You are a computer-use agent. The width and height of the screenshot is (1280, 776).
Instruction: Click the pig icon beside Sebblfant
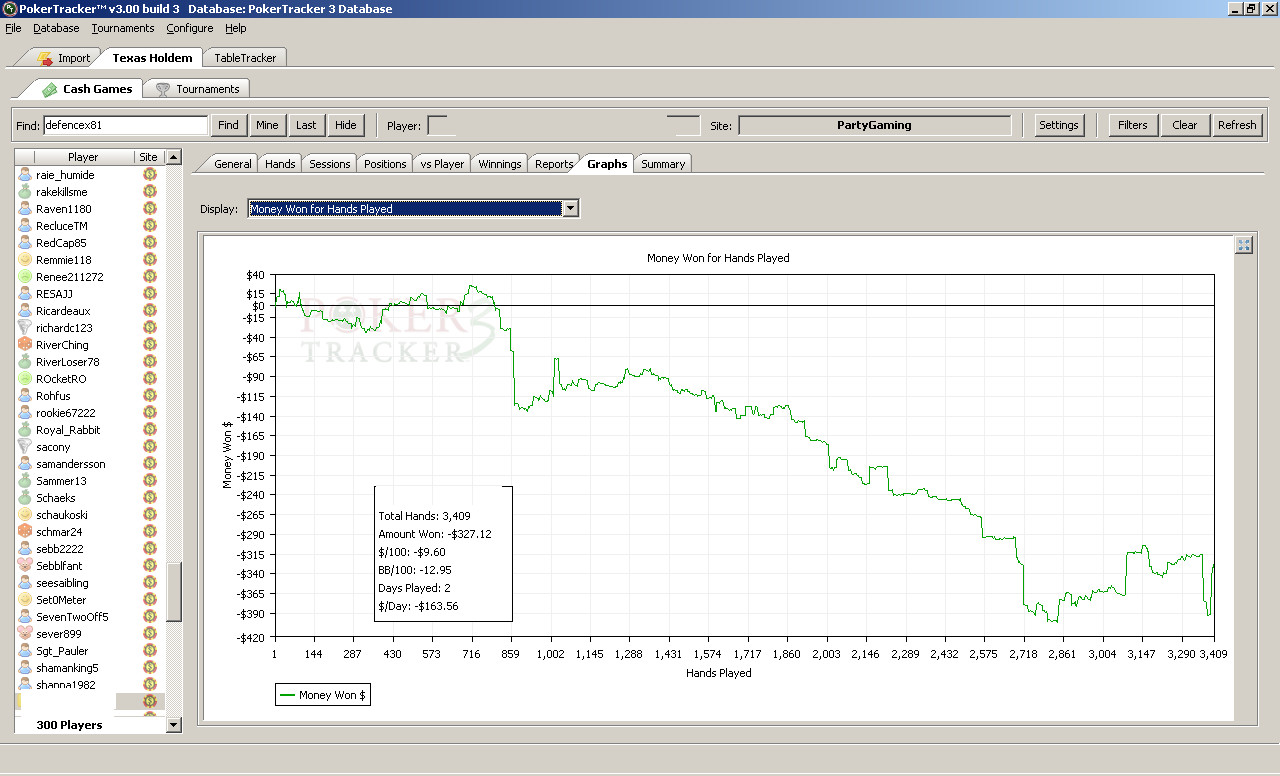[25, 566]
